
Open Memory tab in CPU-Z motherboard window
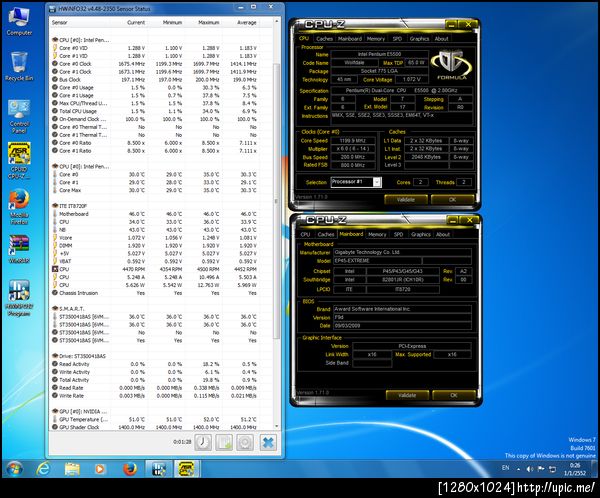coord(377,234)
